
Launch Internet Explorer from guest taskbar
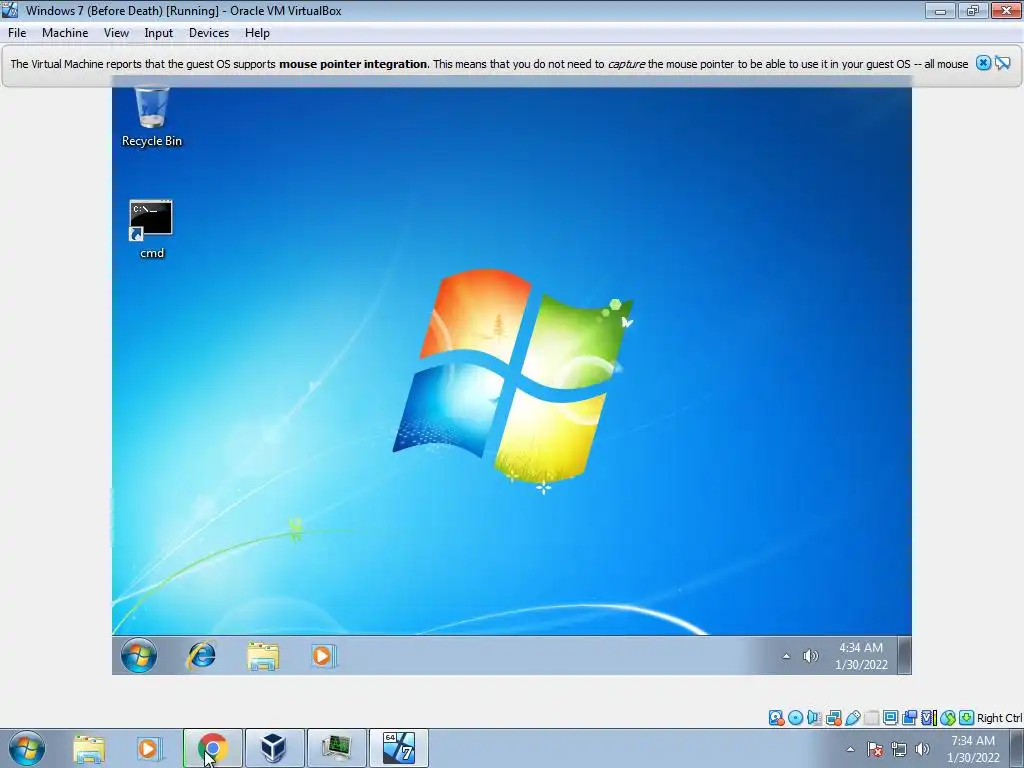pyautogui.click(x=202, y=656)
